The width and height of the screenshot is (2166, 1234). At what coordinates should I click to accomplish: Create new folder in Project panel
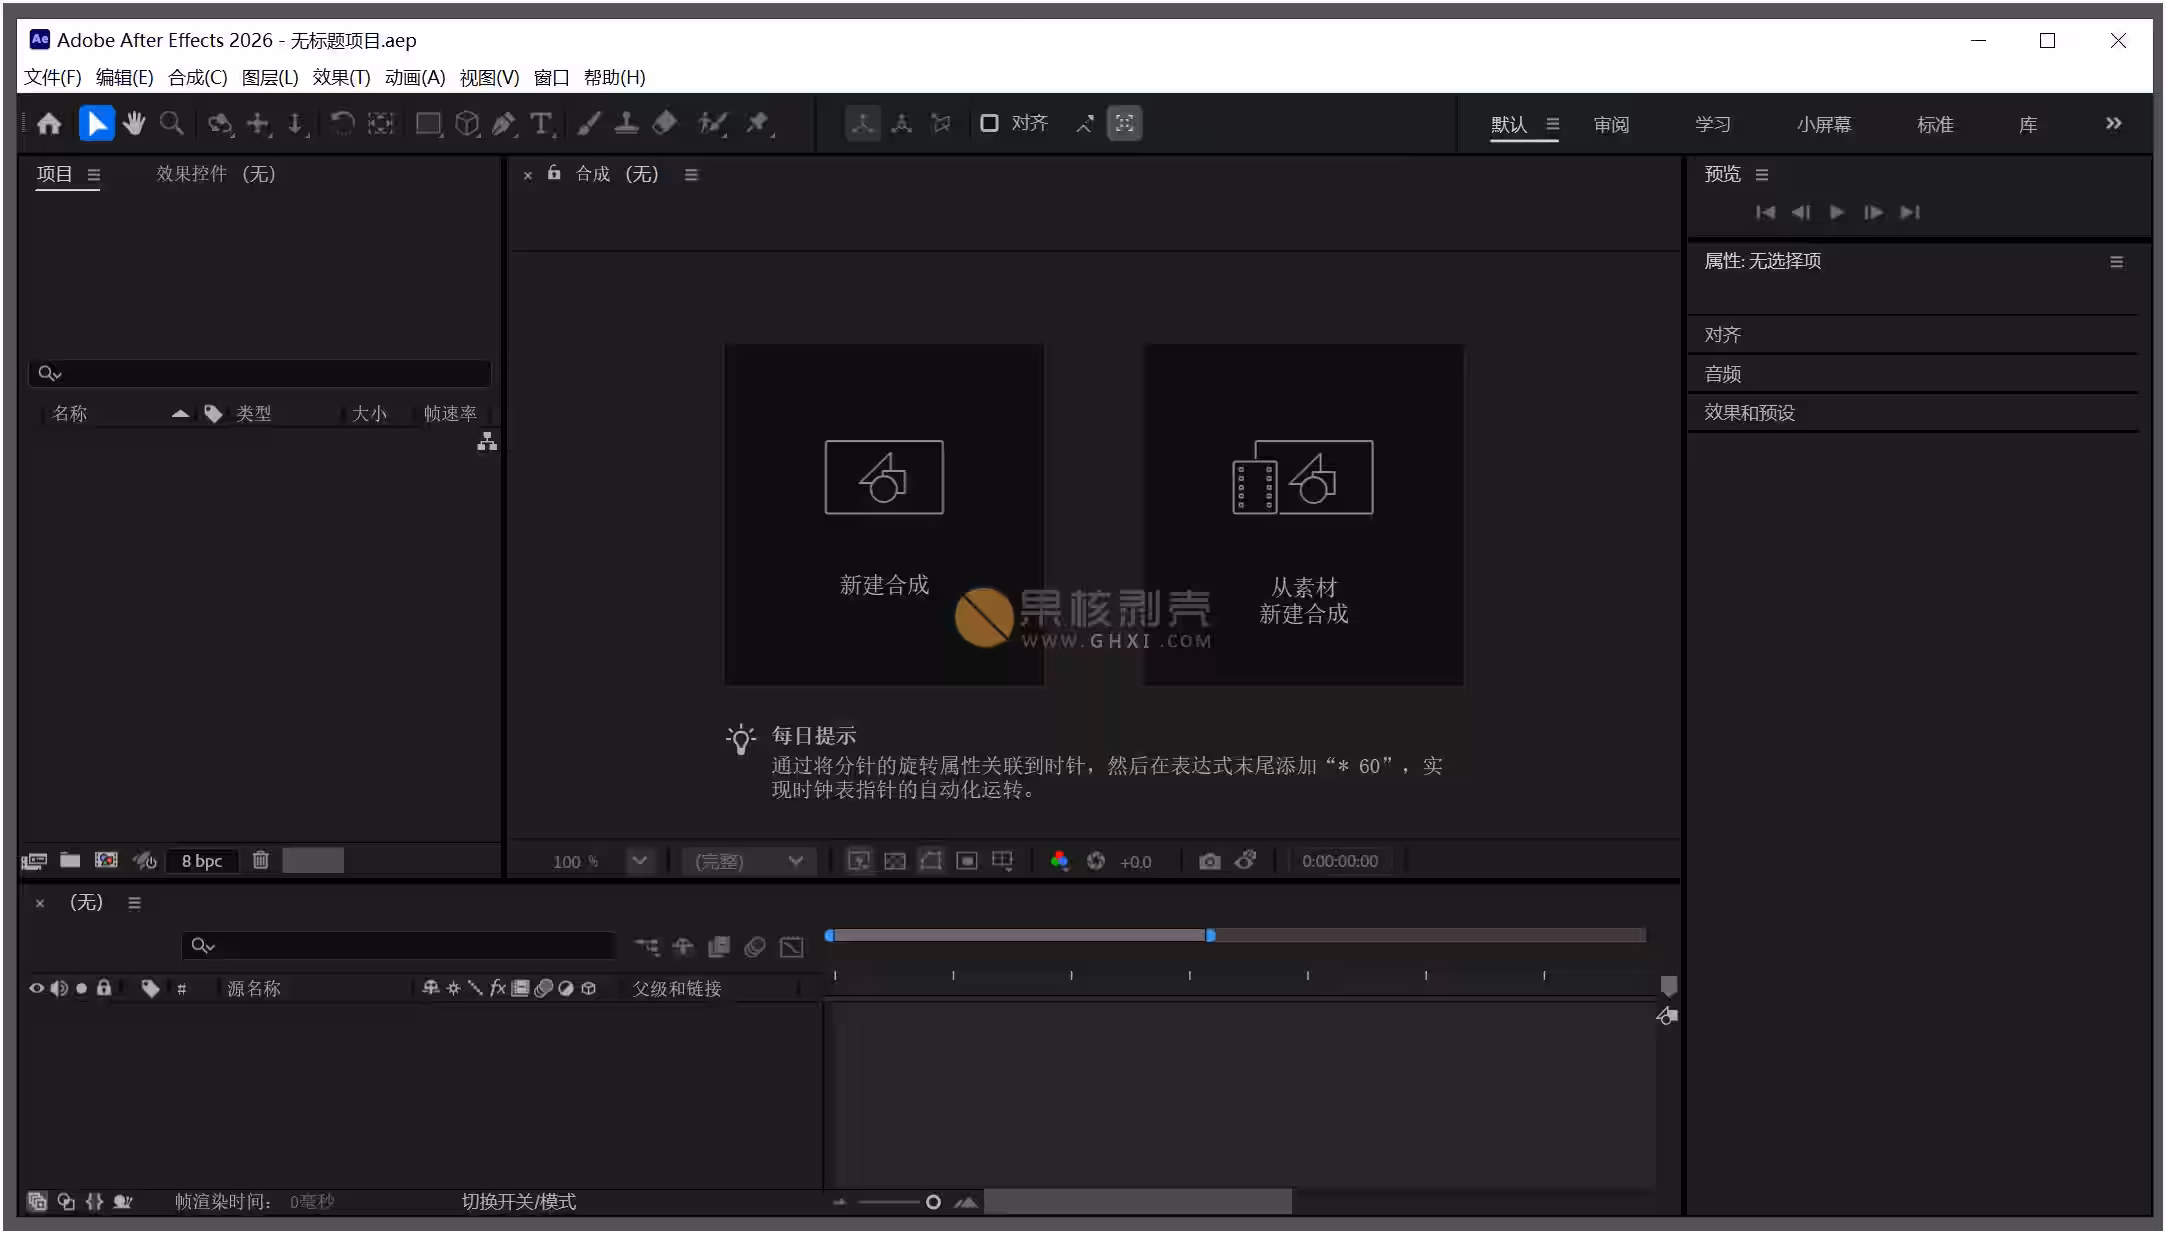(x=70, y=860)
